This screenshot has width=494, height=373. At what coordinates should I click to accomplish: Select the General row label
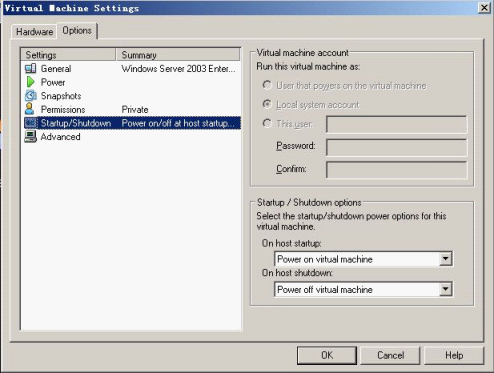point(56,69)
